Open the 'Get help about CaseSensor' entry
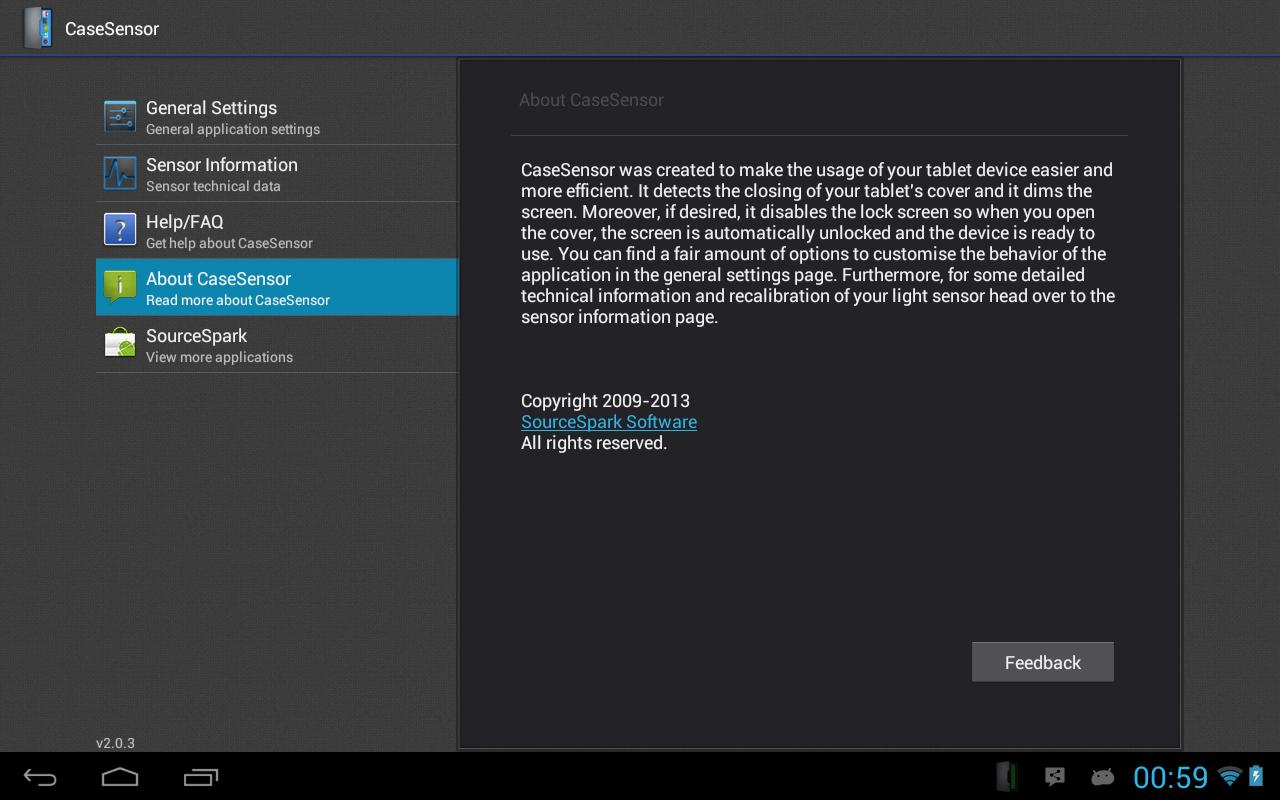 coord(229,243)
